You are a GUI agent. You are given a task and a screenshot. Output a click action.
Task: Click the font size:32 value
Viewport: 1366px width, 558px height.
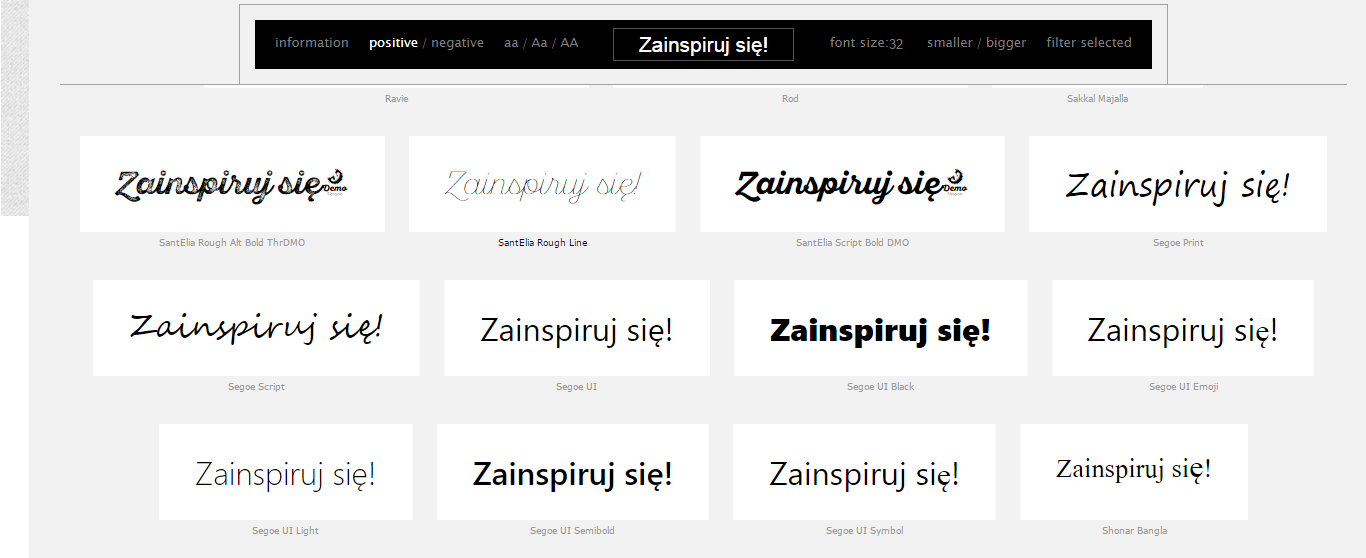click(866, 43)
